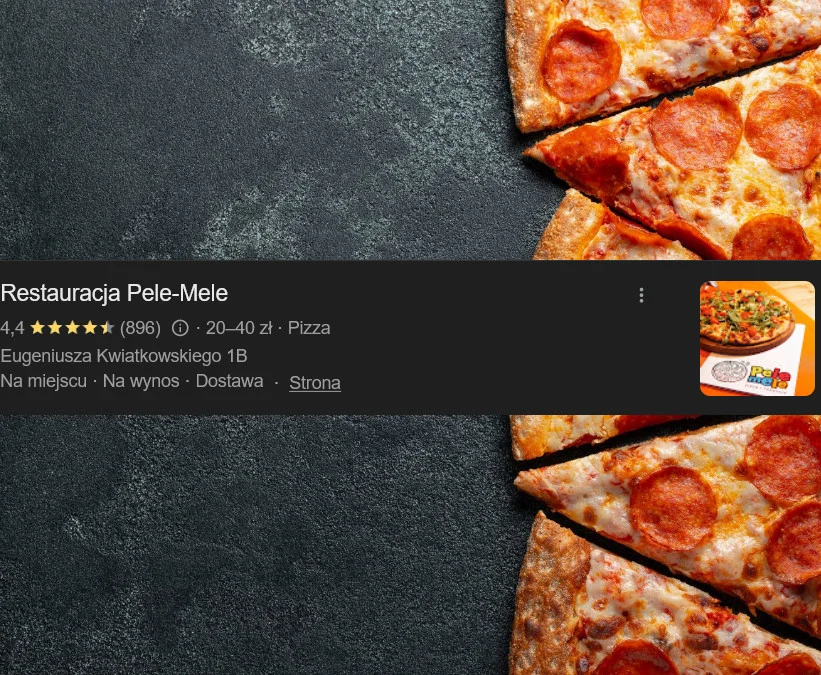Select the Na wynos takeaway option

click(x=141, y=381)
